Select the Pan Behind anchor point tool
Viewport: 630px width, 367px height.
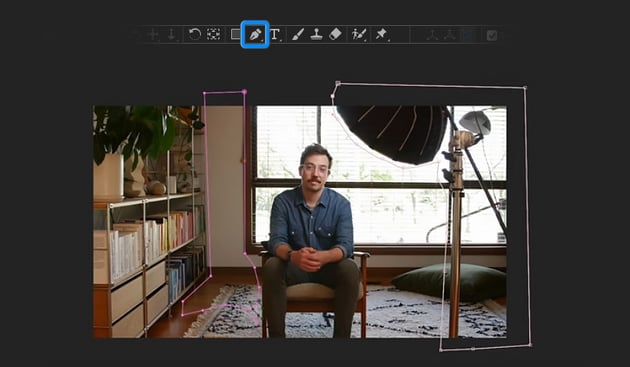(x=213, y=35)
